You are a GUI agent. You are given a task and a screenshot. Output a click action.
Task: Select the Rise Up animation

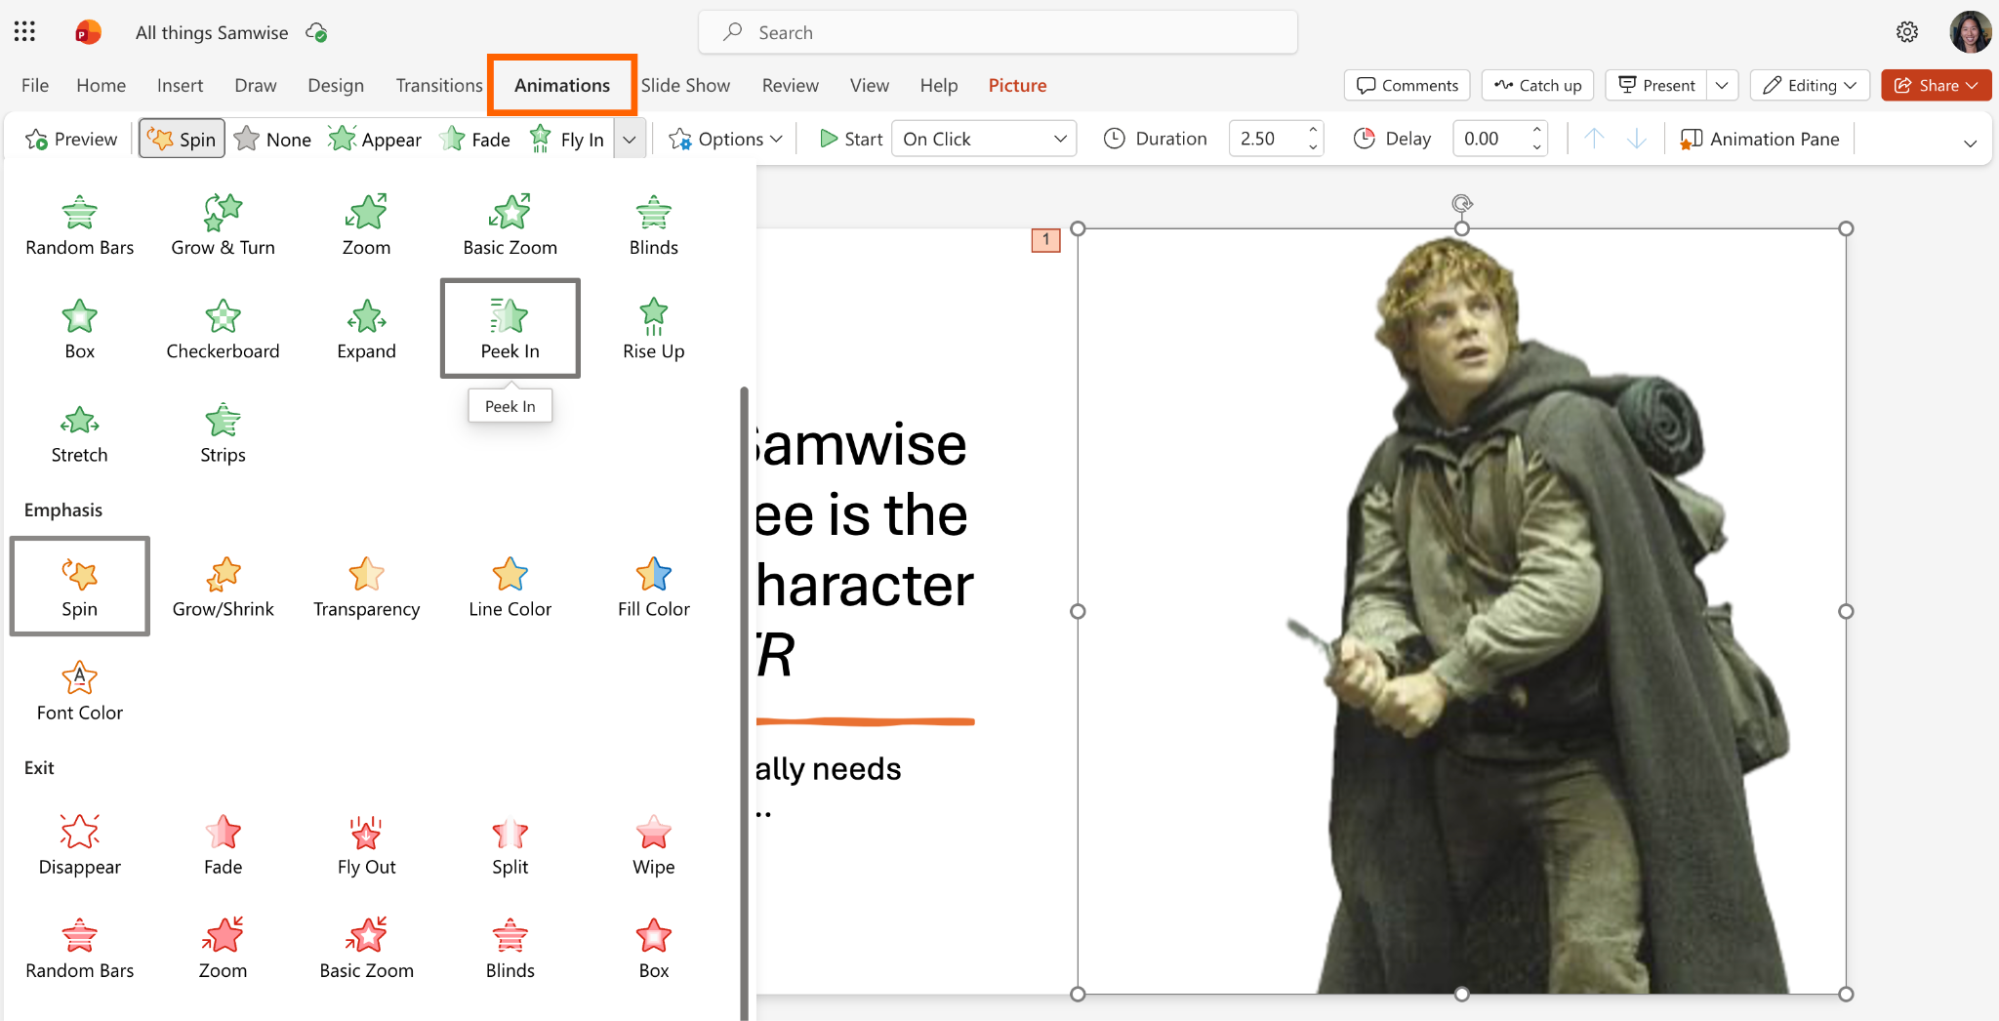(653, 330)
